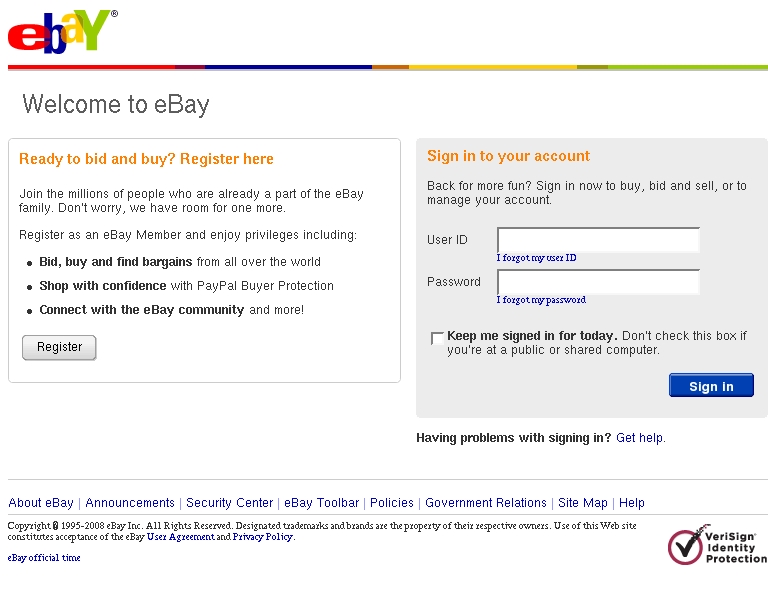This screenshot has width=768, height=593.
Task: Click the eBay logo
Action: pyautogui.click(x=63, y=31)
